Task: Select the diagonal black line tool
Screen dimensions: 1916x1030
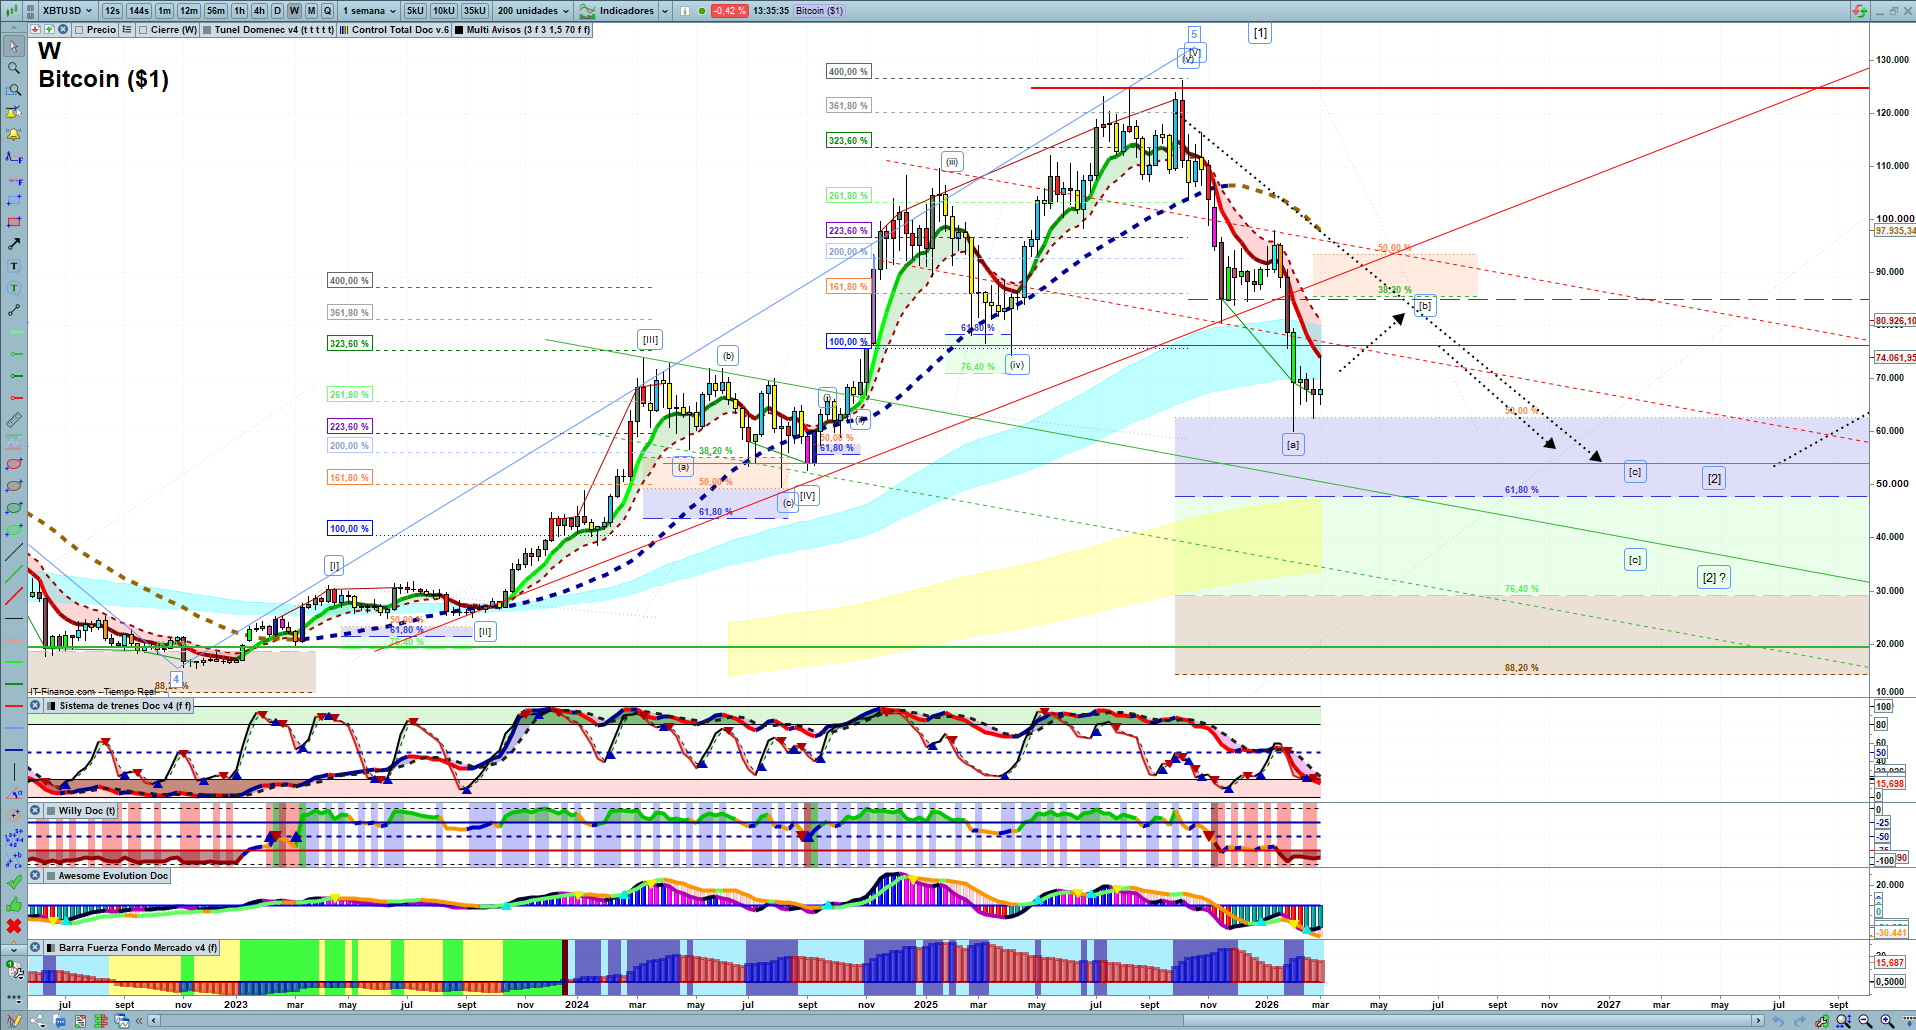Action: 14,552
